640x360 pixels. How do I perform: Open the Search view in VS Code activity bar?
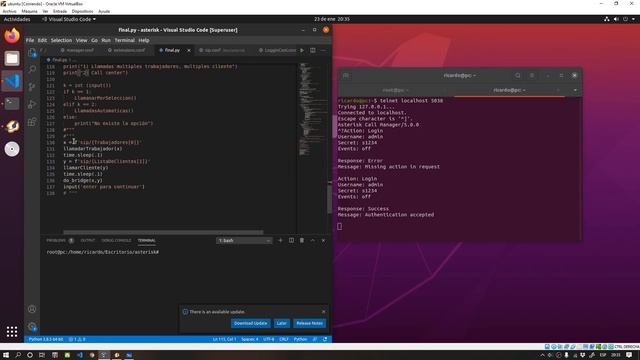[32, 69]
